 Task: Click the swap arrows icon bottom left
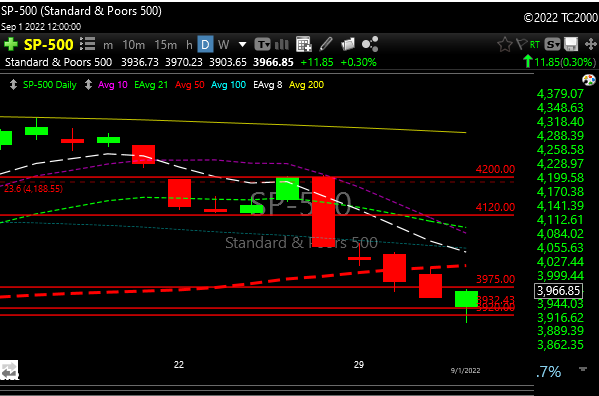click(x=9, y=370)
